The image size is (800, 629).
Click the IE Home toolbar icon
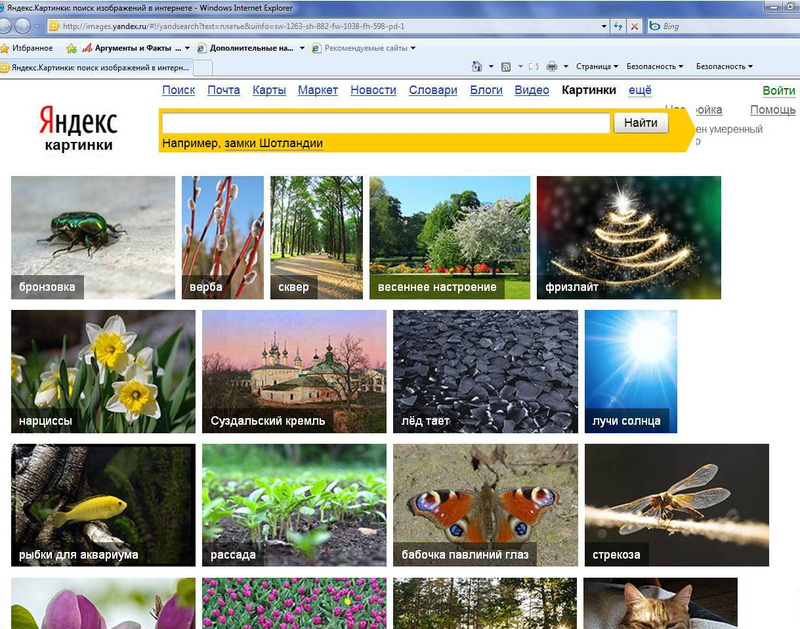[477, 67]
